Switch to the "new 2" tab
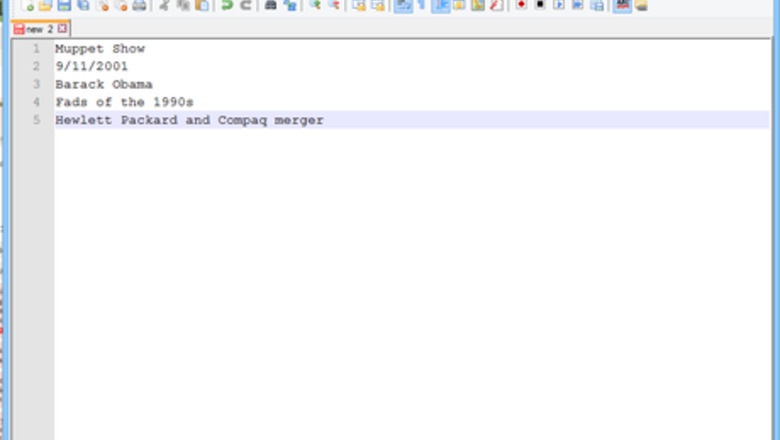780x440 pixels. (x=38, y=29)
